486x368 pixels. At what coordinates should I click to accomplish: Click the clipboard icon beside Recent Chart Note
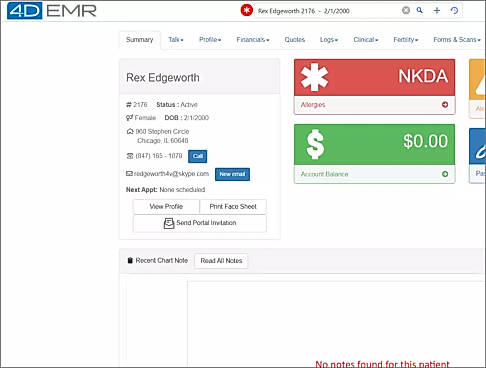tap(130, 260)
